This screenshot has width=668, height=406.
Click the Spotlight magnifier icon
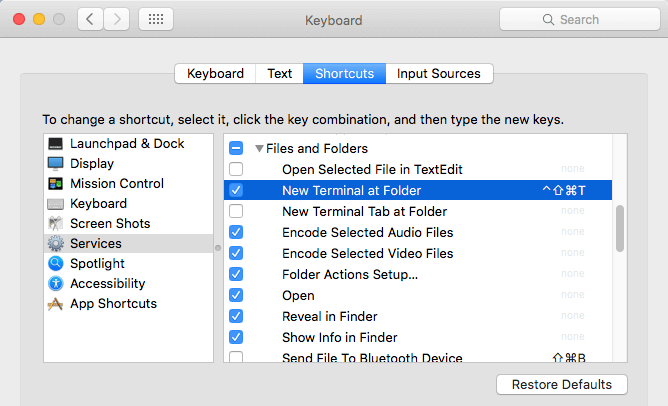(55, 264)
